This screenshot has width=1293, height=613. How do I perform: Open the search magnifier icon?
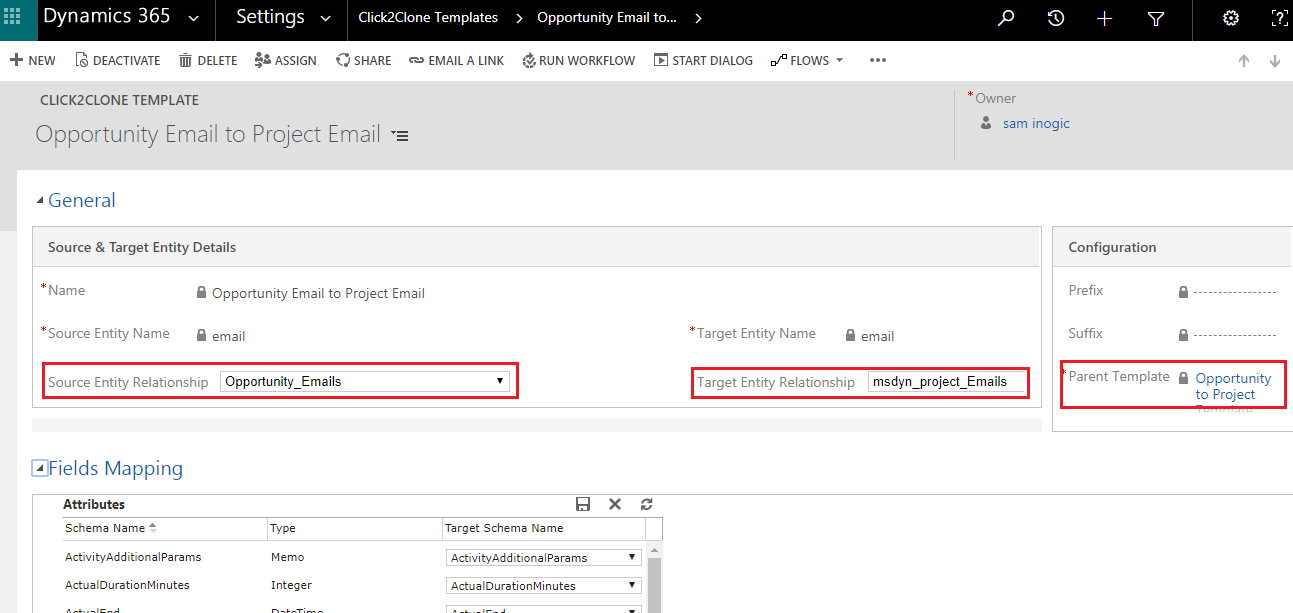tap(1006, 18)
